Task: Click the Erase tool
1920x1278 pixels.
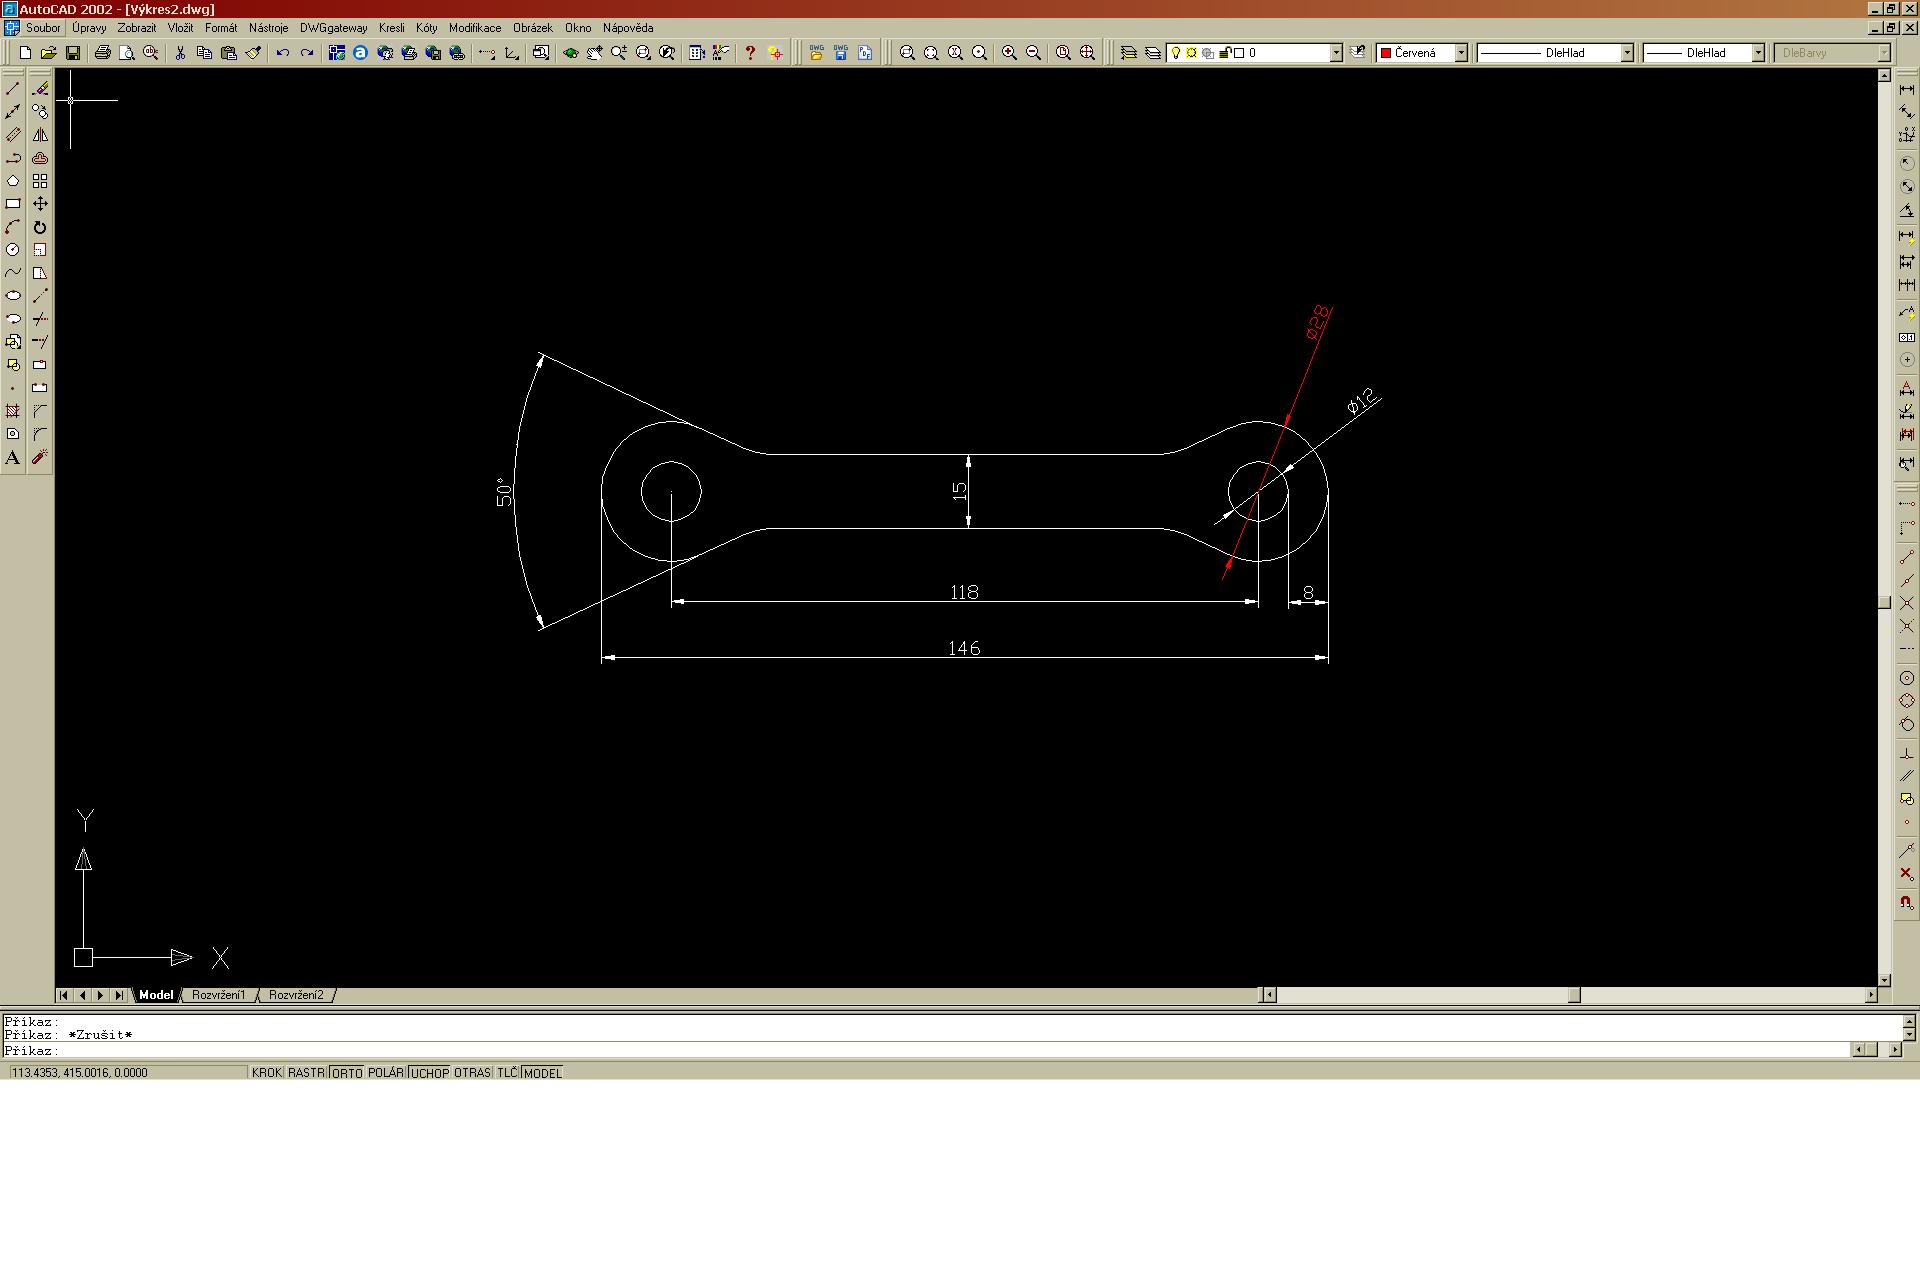Action: click(x=40, y=89)
